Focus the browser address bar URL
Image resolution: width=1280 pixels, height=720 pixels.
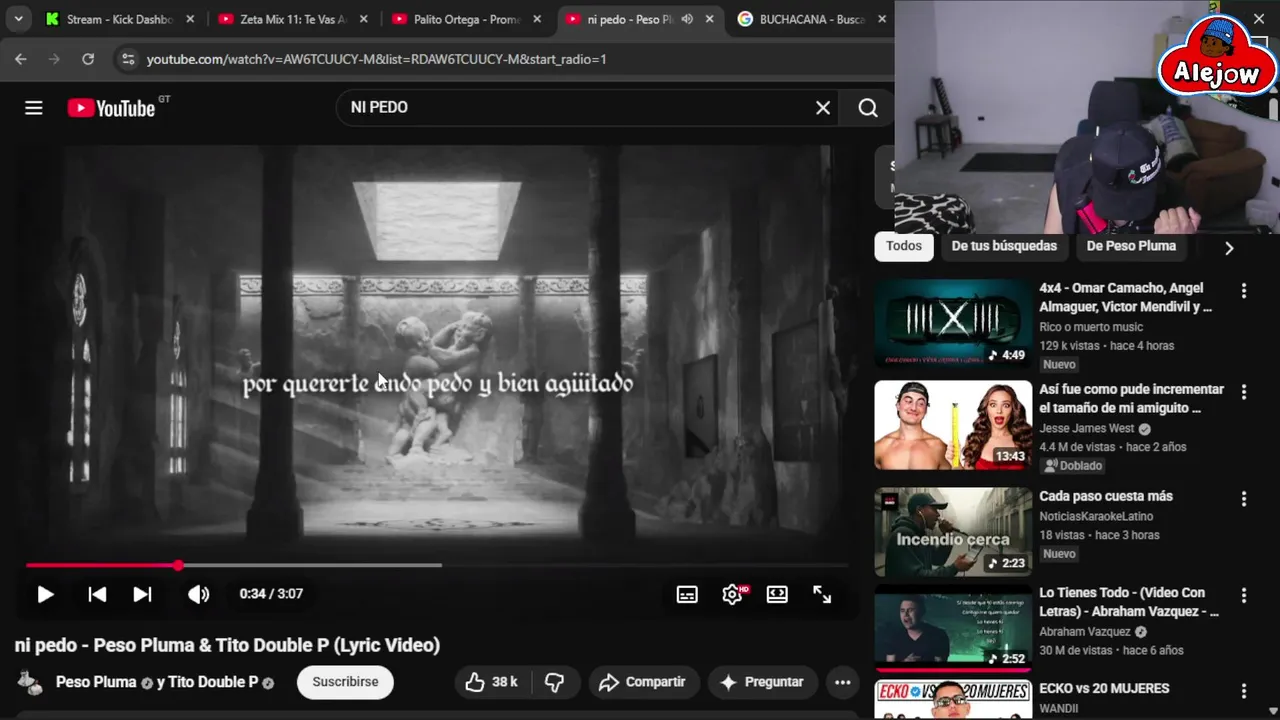(376, 59)
